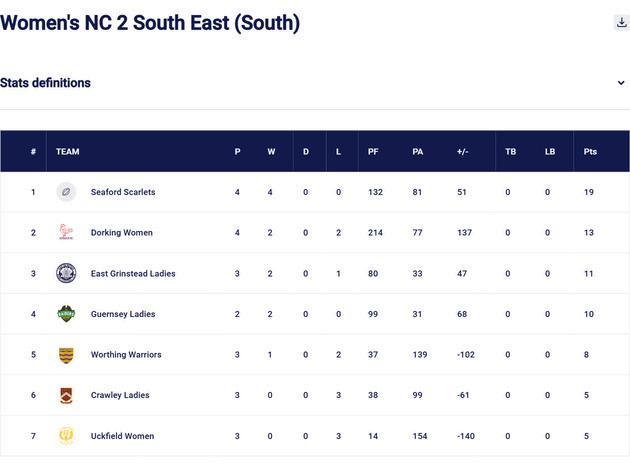Image resolution: width=630 pixels, height=475 pixels.
Task: Expand the Stats definitions chevron
Action: pos(620,83)
